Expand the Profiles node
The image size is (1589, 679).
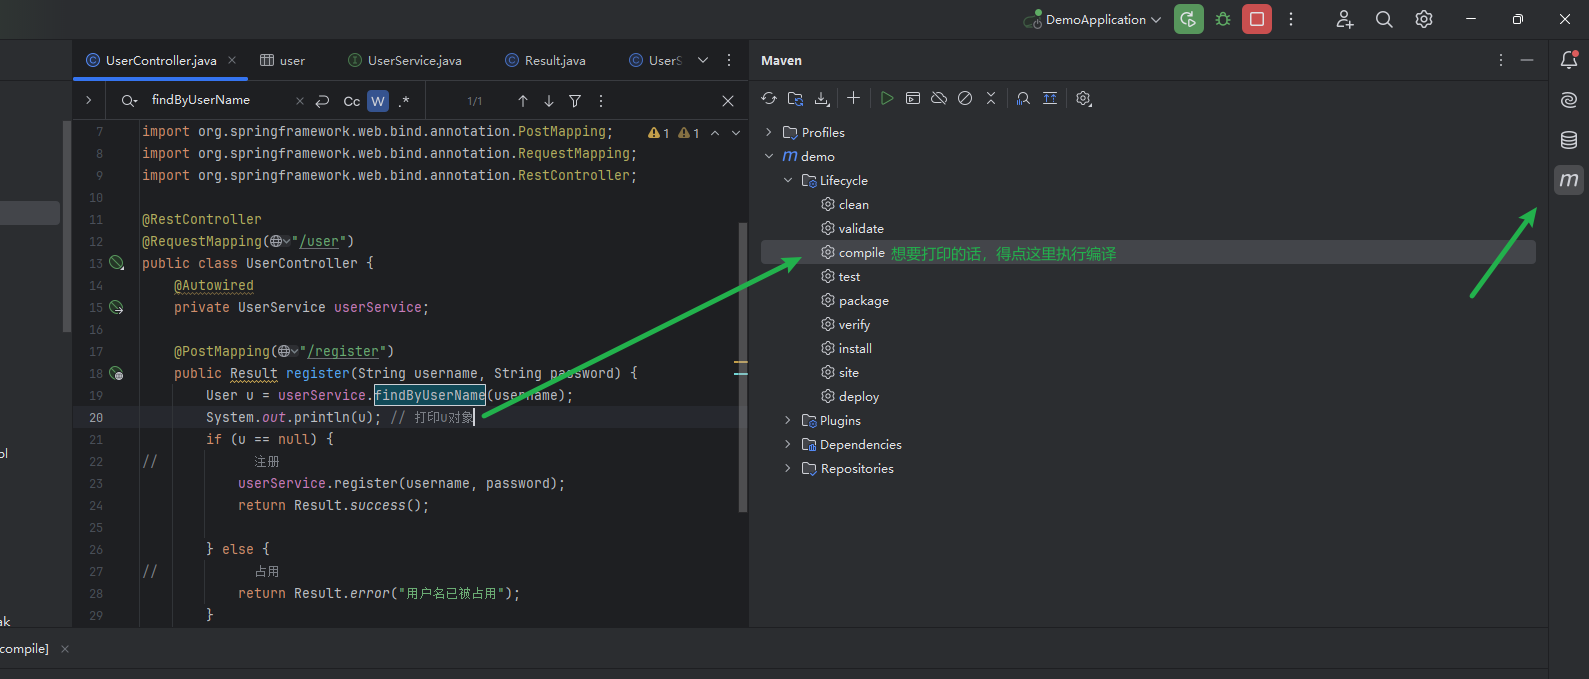click(769, 132)
